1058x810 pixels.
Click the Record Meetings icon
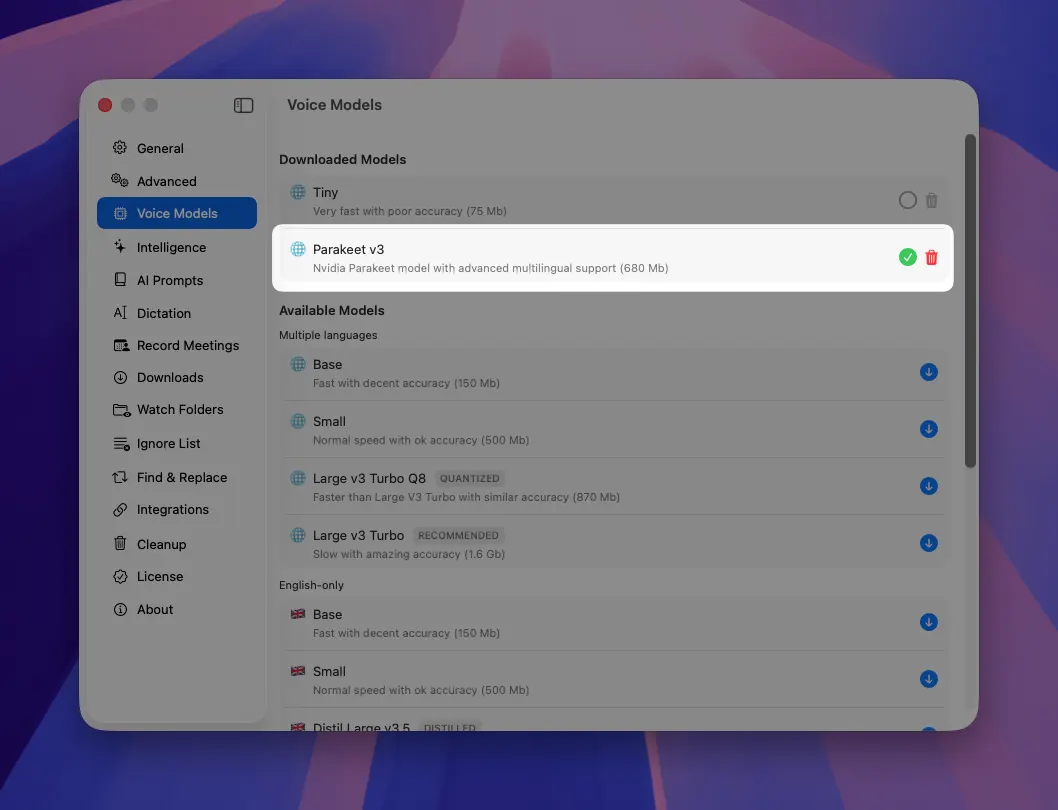(121, 346)
